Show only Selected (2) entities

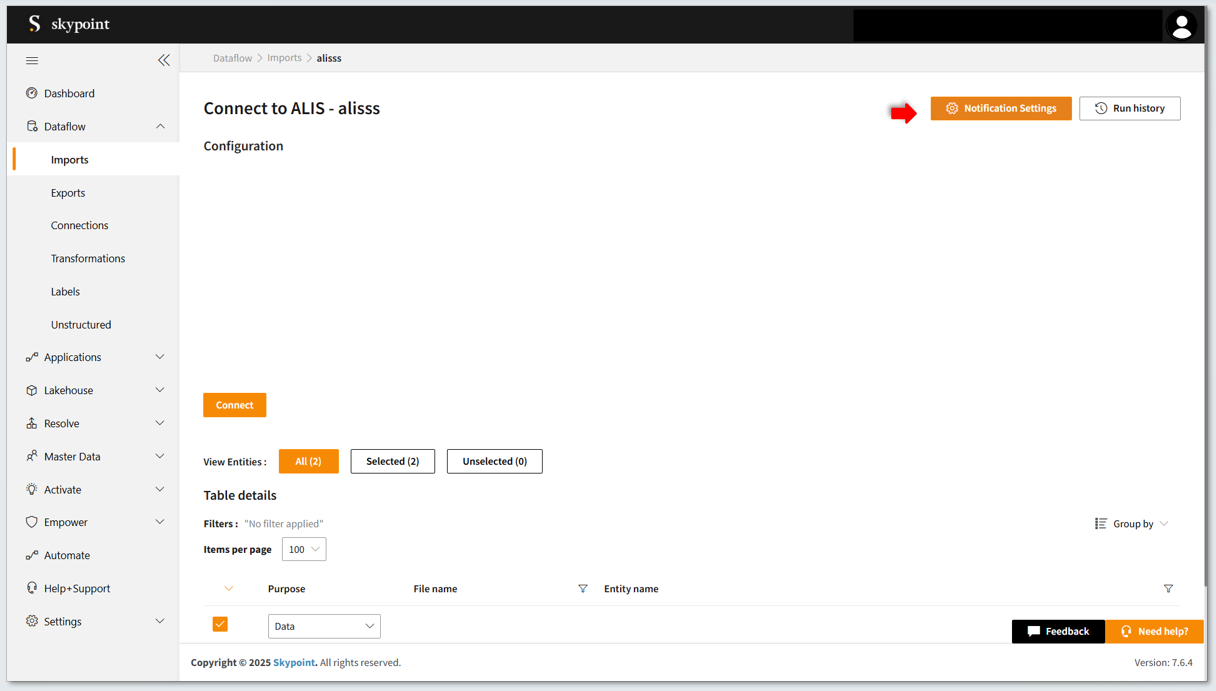392,462
